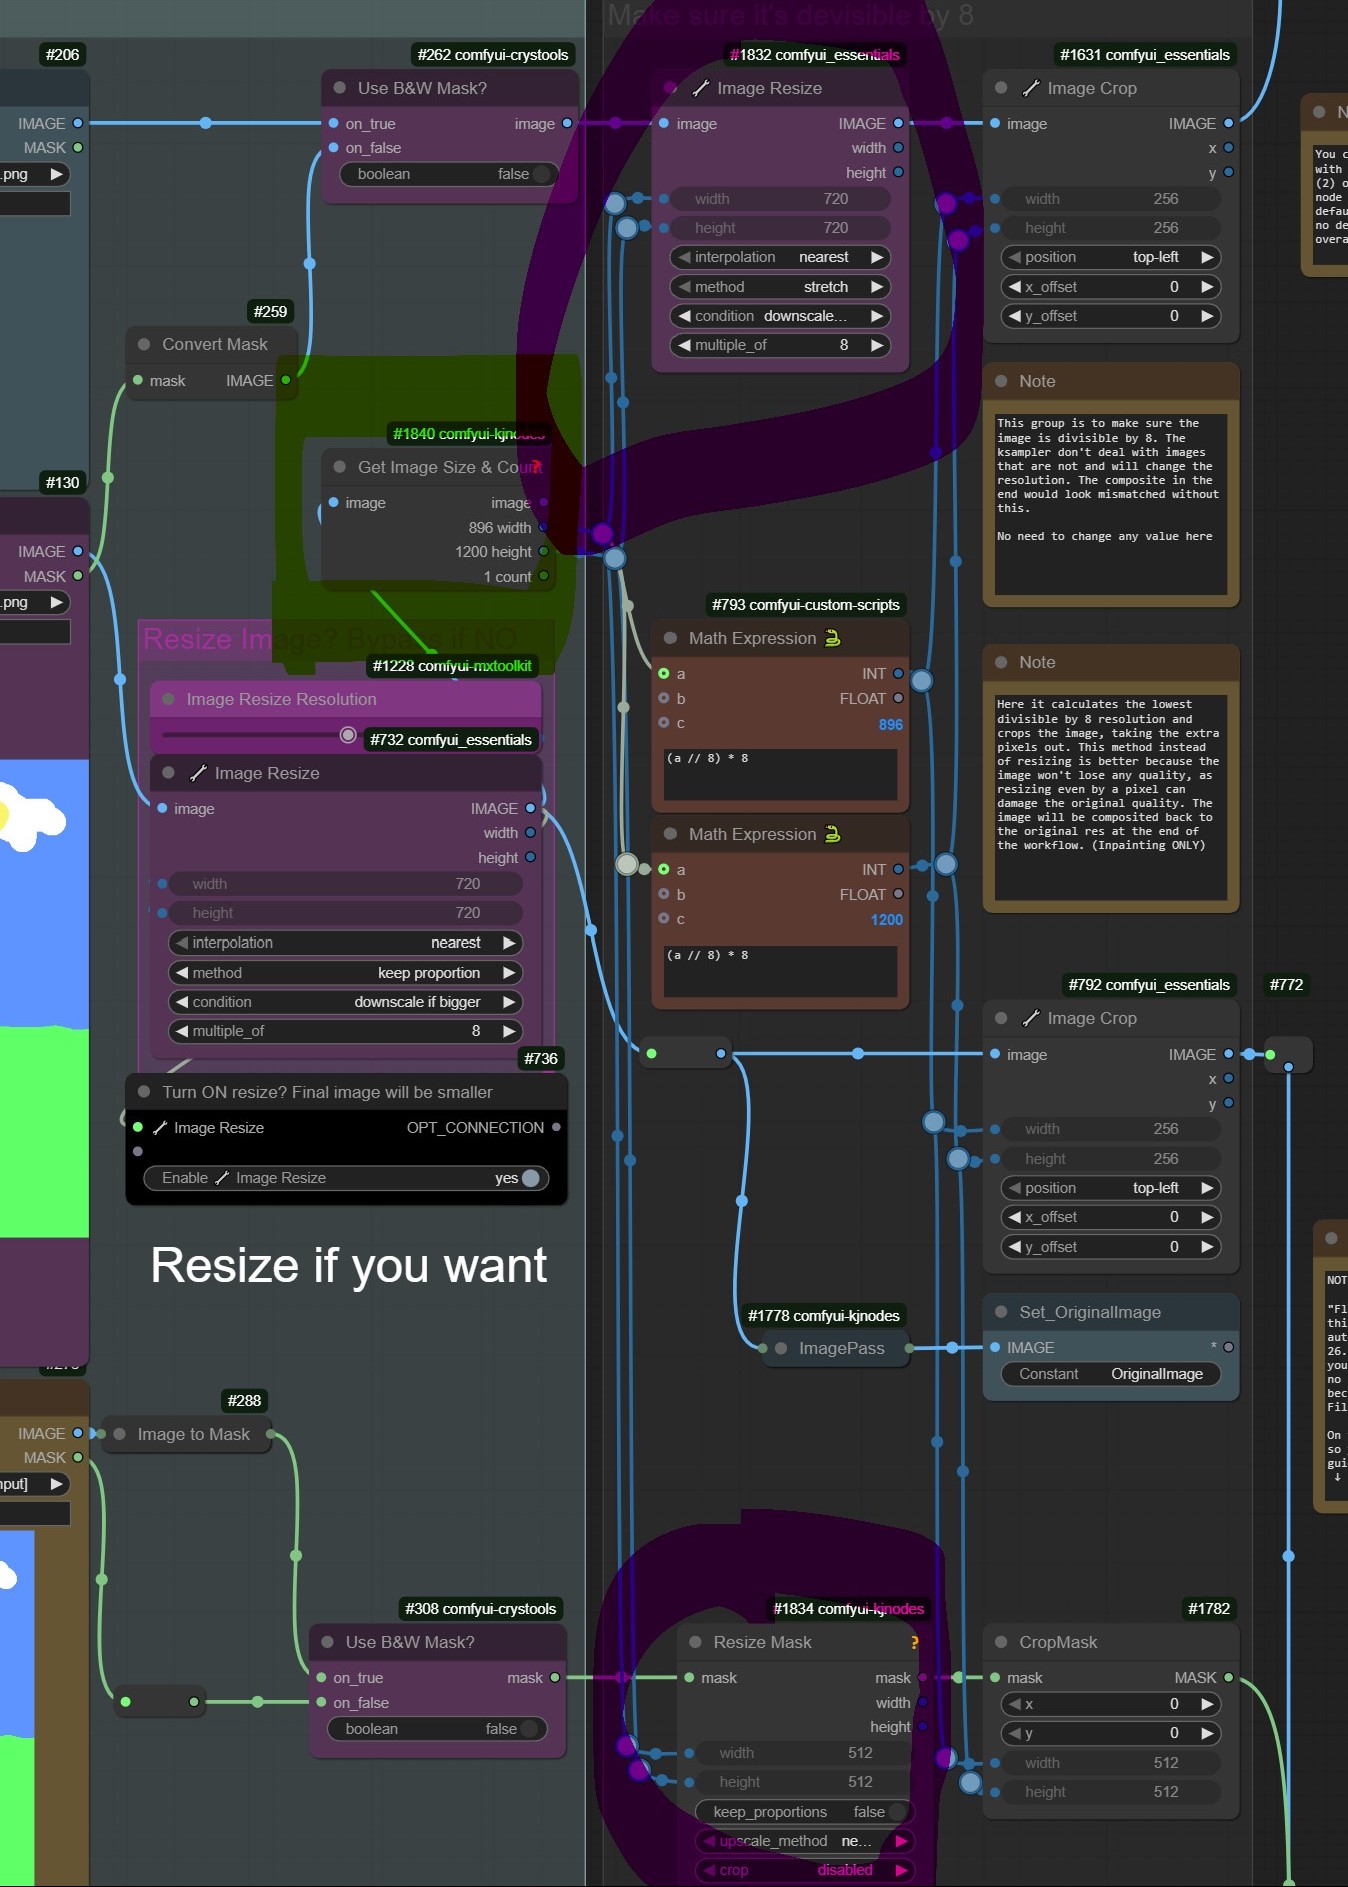Click the collapse dot on Set_OriginalImage node

pos(1001,1312)
